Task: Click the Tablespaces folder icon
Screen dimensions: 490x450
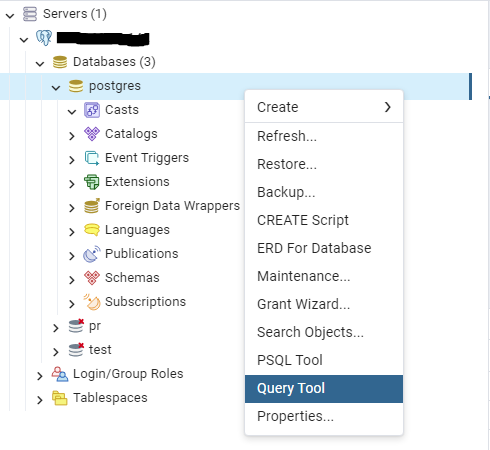Action: pyautogui.click(x=60, y=398)
